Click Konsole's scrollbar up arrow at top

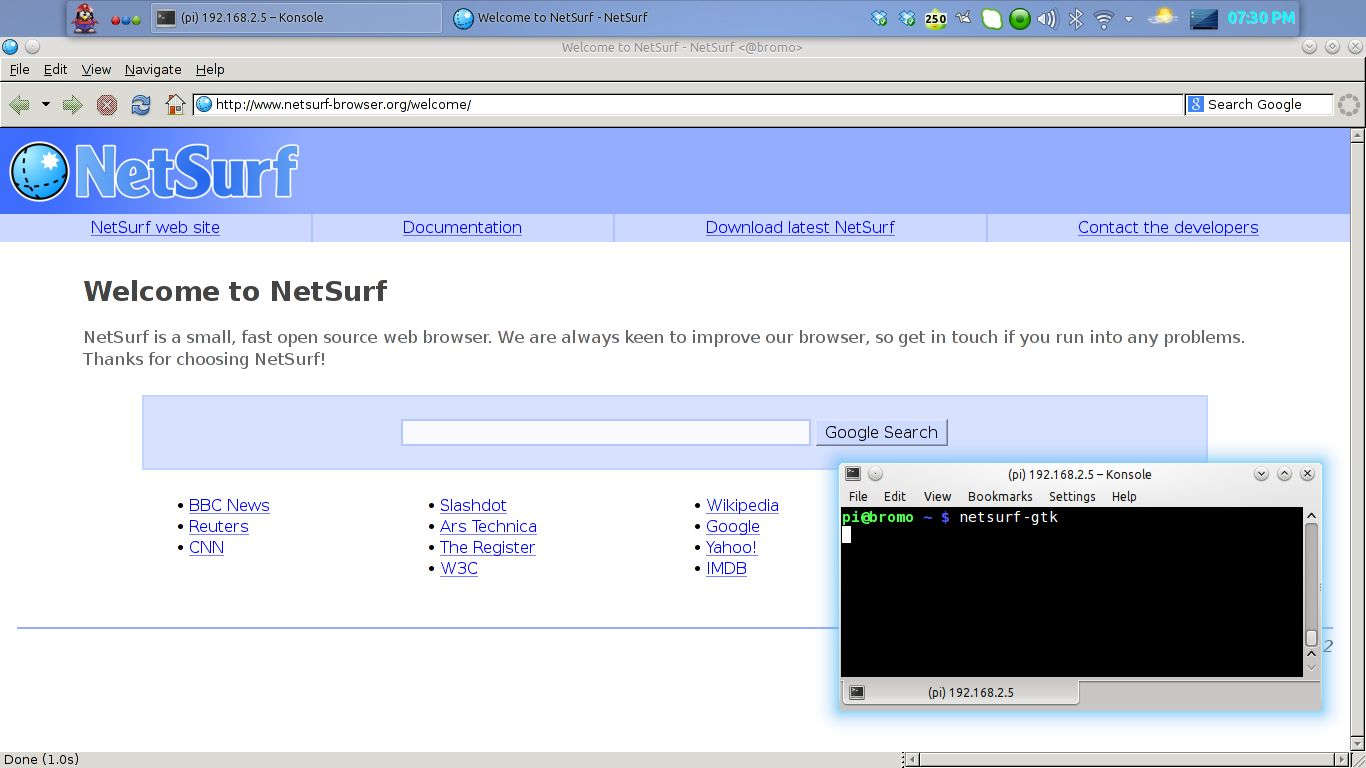[1312, 516]
